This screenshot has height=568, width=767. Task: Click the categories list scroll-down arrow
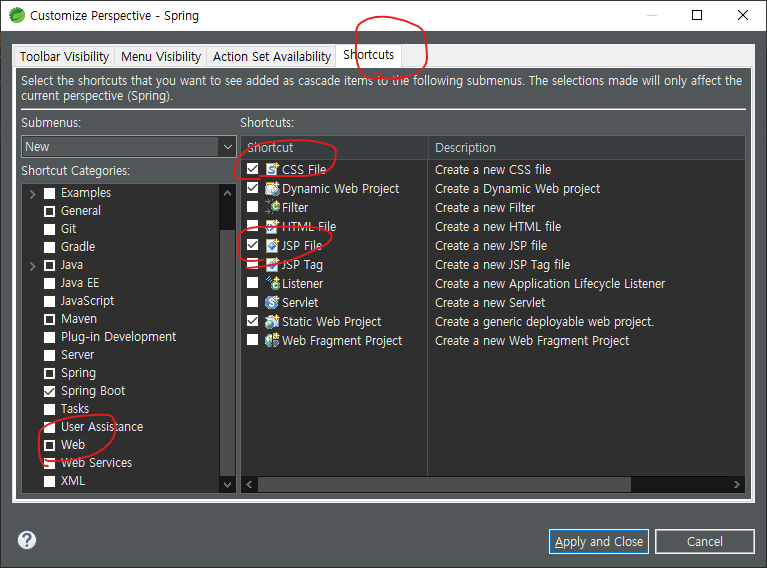pyautogui.click(x=227, y=485)
